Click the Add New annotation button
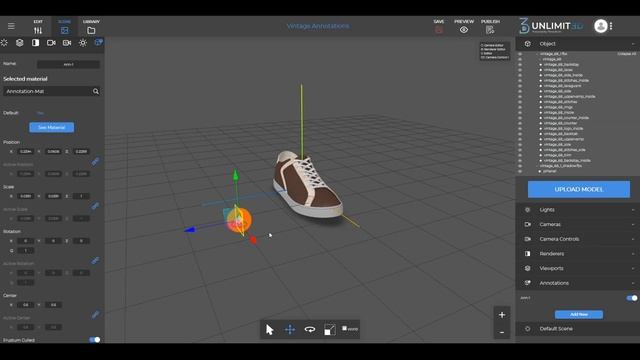This screenshot has height=360, width=640. [579, 314]
